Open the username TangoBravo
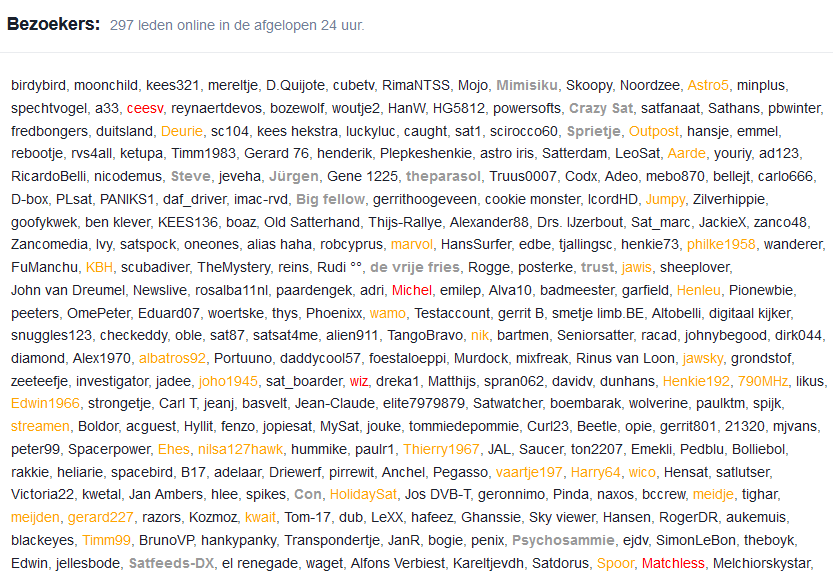 coord(424,336)
